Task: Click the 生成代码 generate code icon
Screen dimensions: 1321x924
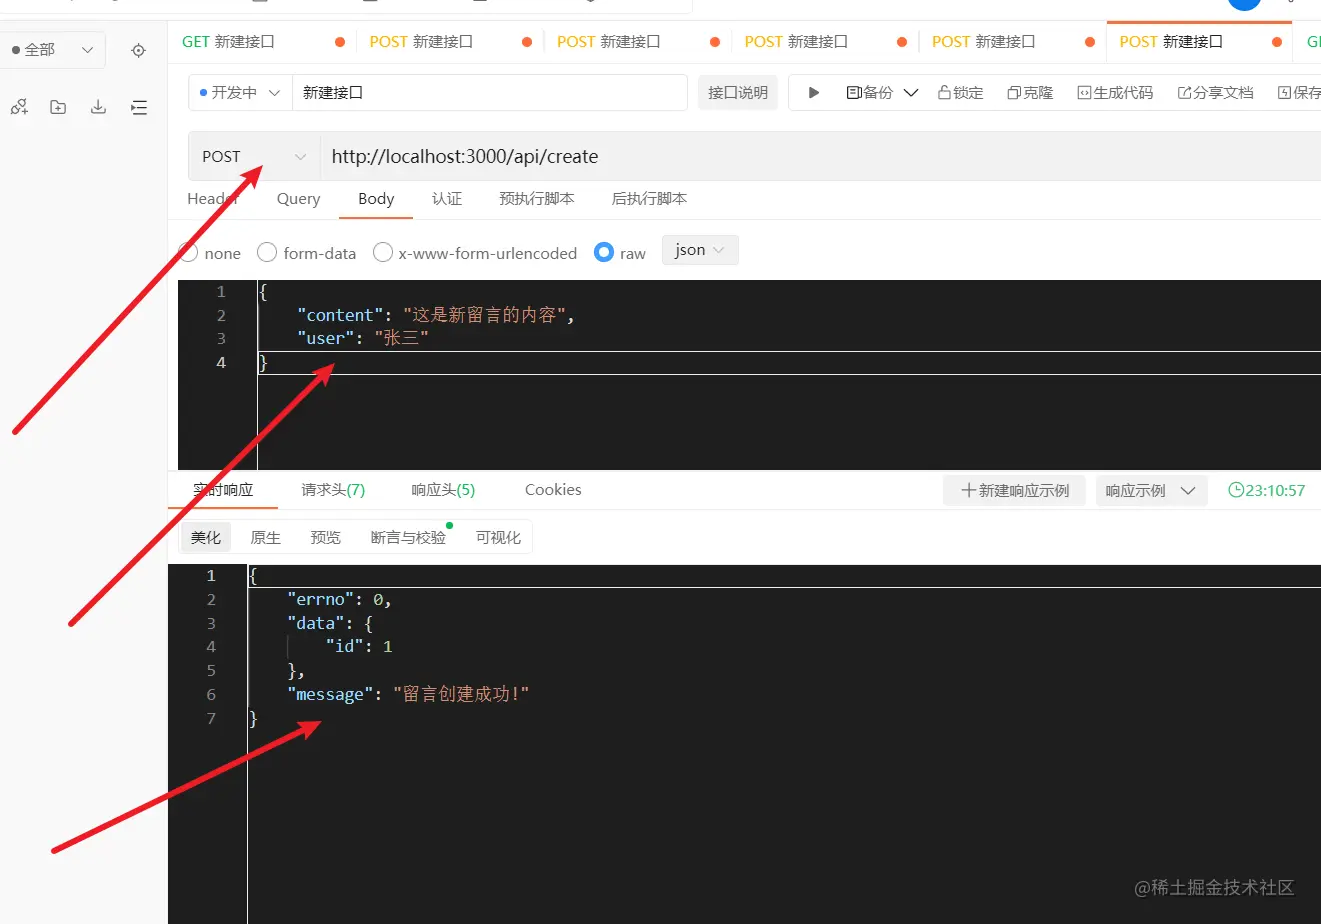Action: click(1084, 92)
